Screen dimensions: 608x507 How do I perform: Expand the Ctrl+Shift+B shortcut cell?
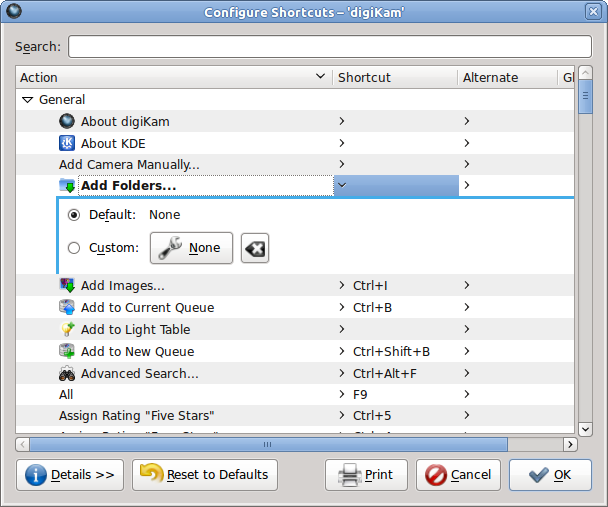pyautogui.click(x=342, y=351)
